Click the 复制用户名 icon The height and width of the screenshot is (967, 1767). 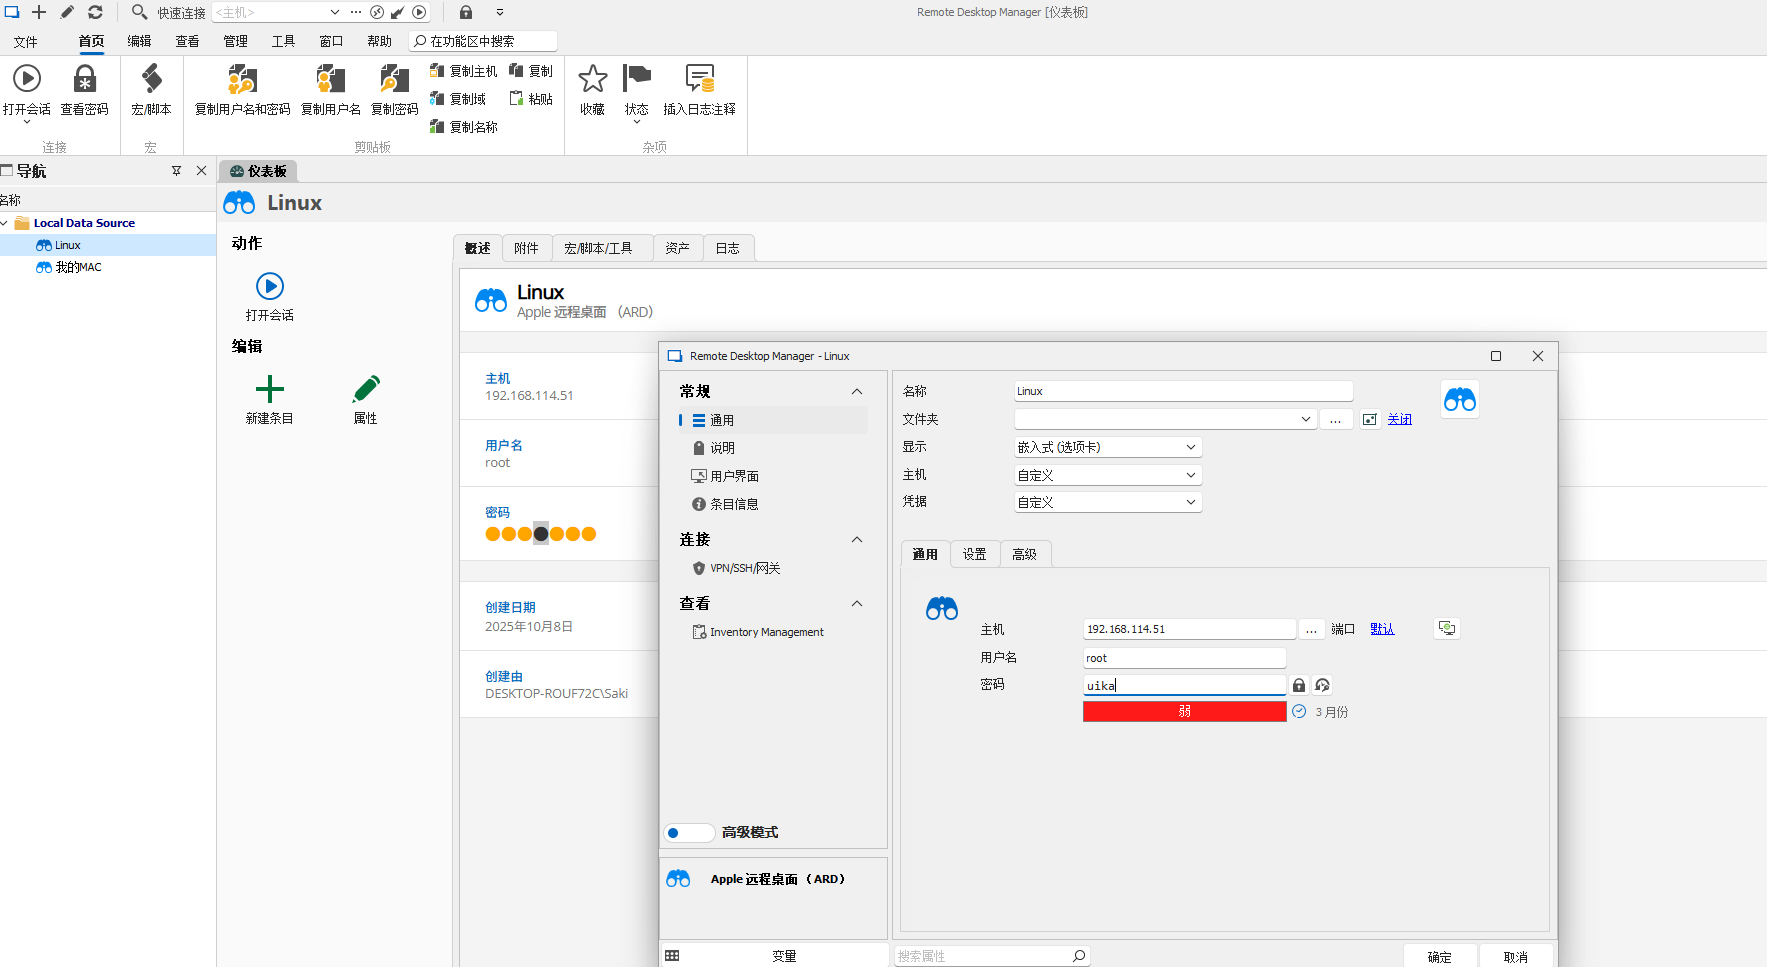[331, 79]
